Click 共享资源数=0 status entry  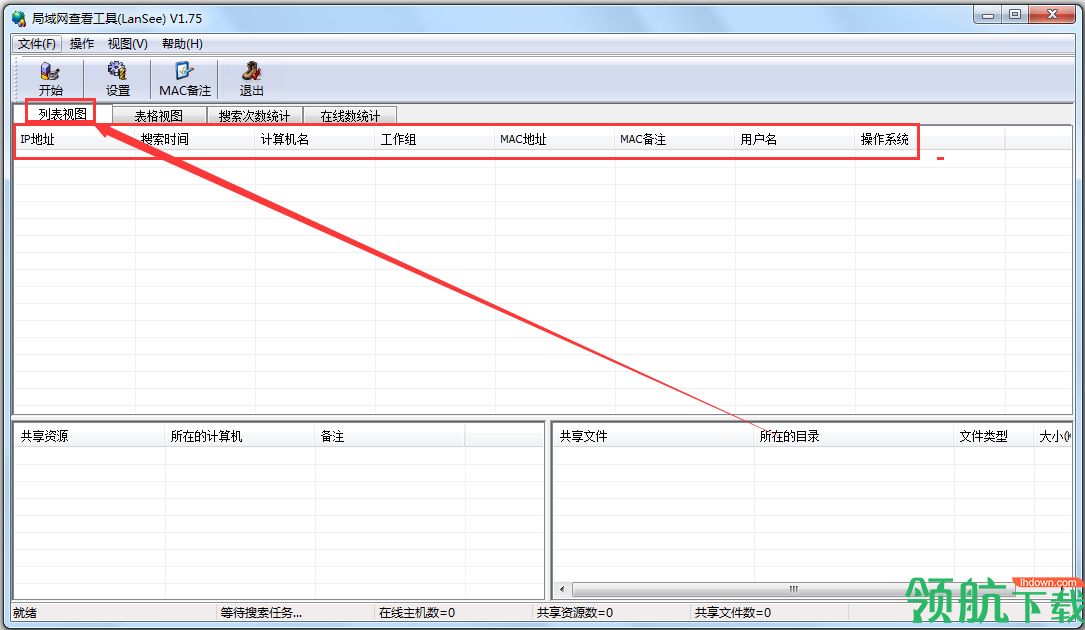point(574,613)
